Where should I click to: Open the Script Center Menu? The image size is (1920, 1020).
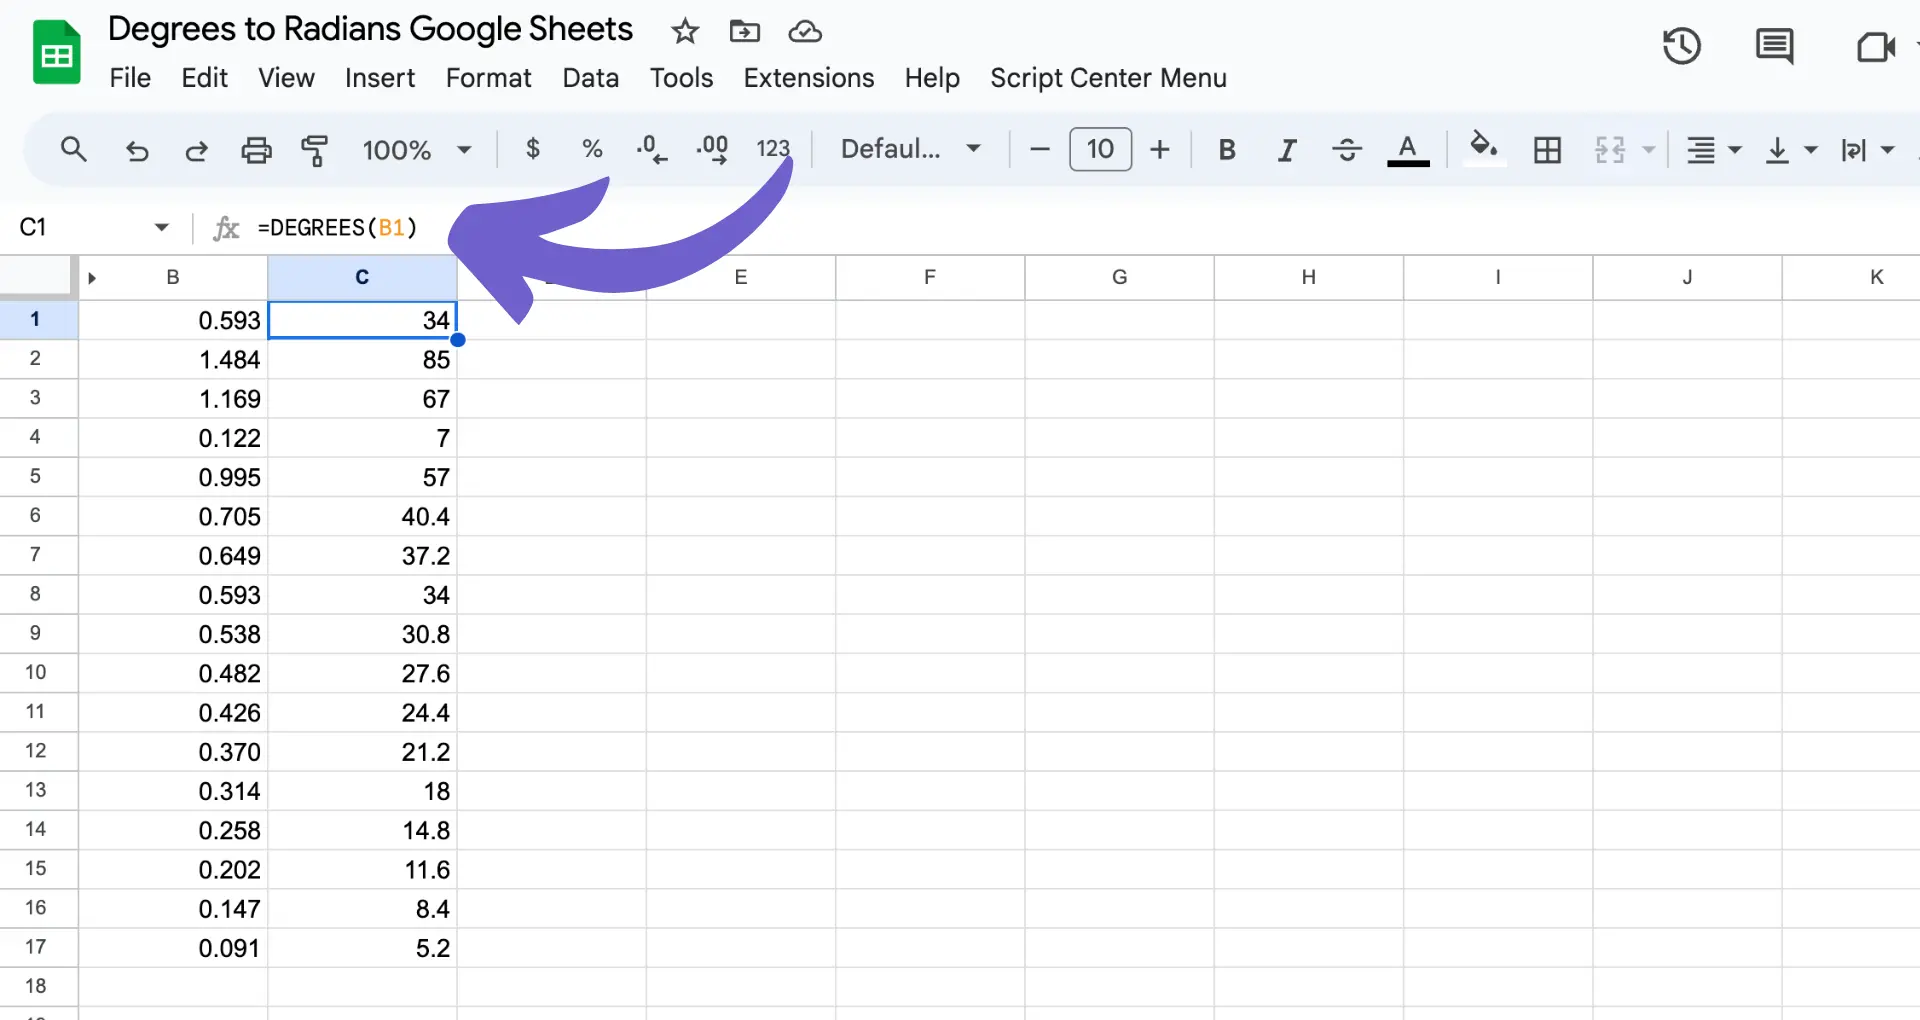point(1108,78)
